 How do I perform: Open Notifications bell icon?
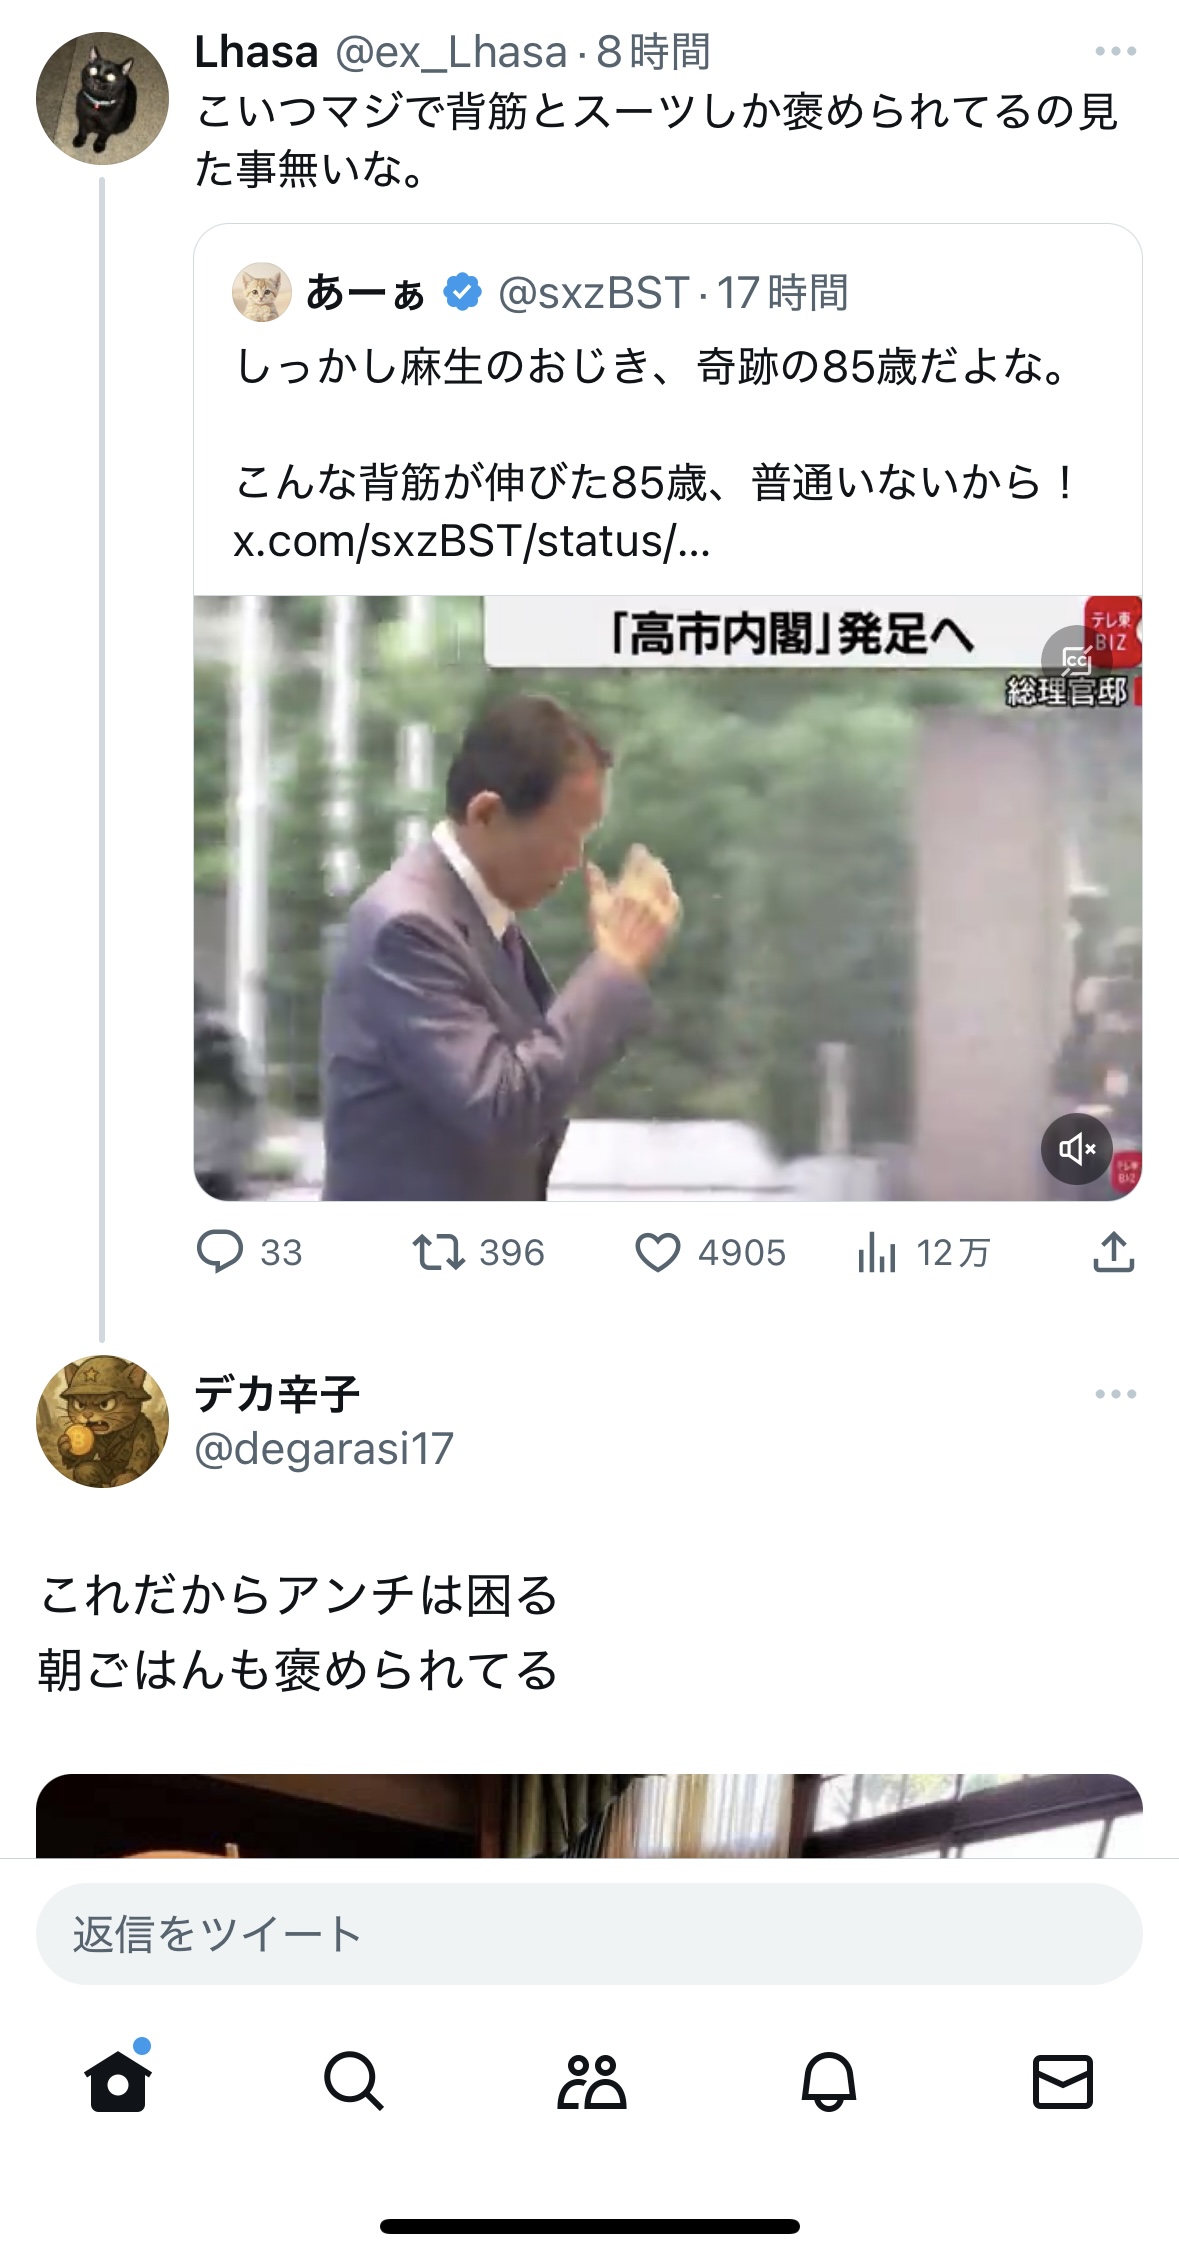point(829,2083)
